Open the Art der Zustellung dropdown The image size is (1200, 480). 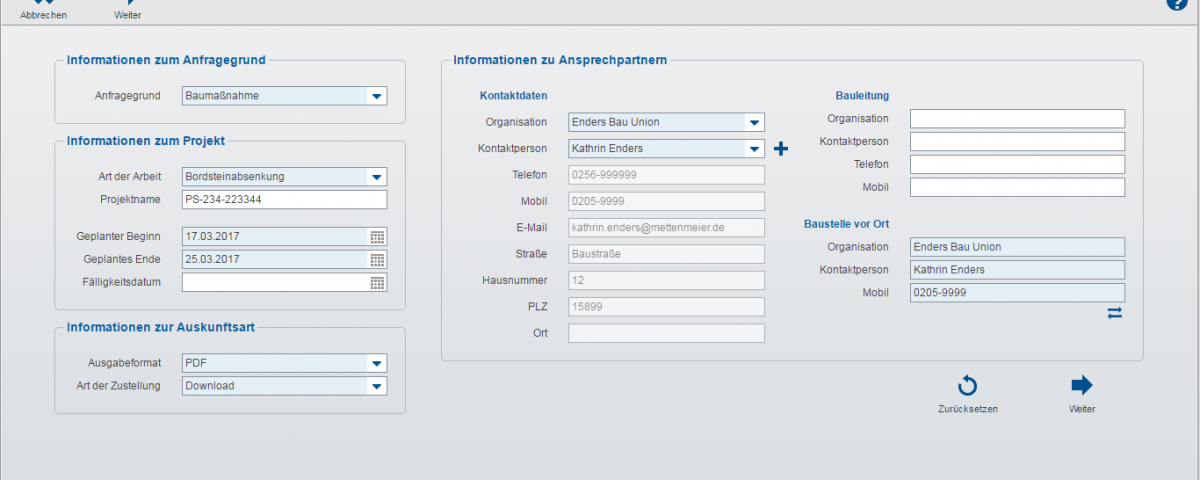click(x=376, y=387)
